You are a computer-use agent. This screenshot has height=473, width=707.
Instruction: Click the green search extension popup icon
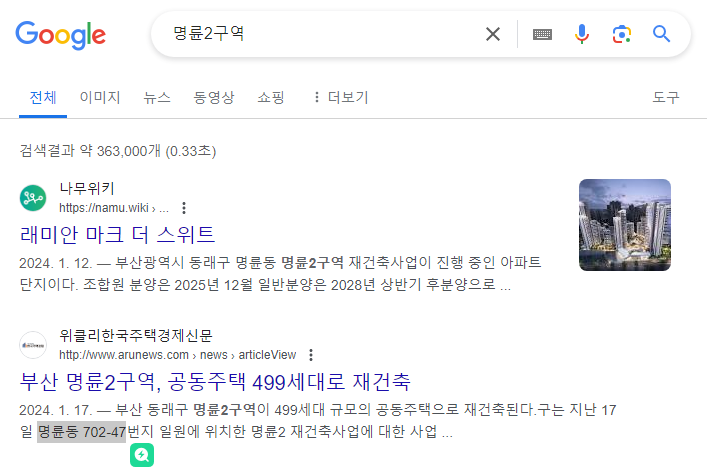(x=142, y=455)
